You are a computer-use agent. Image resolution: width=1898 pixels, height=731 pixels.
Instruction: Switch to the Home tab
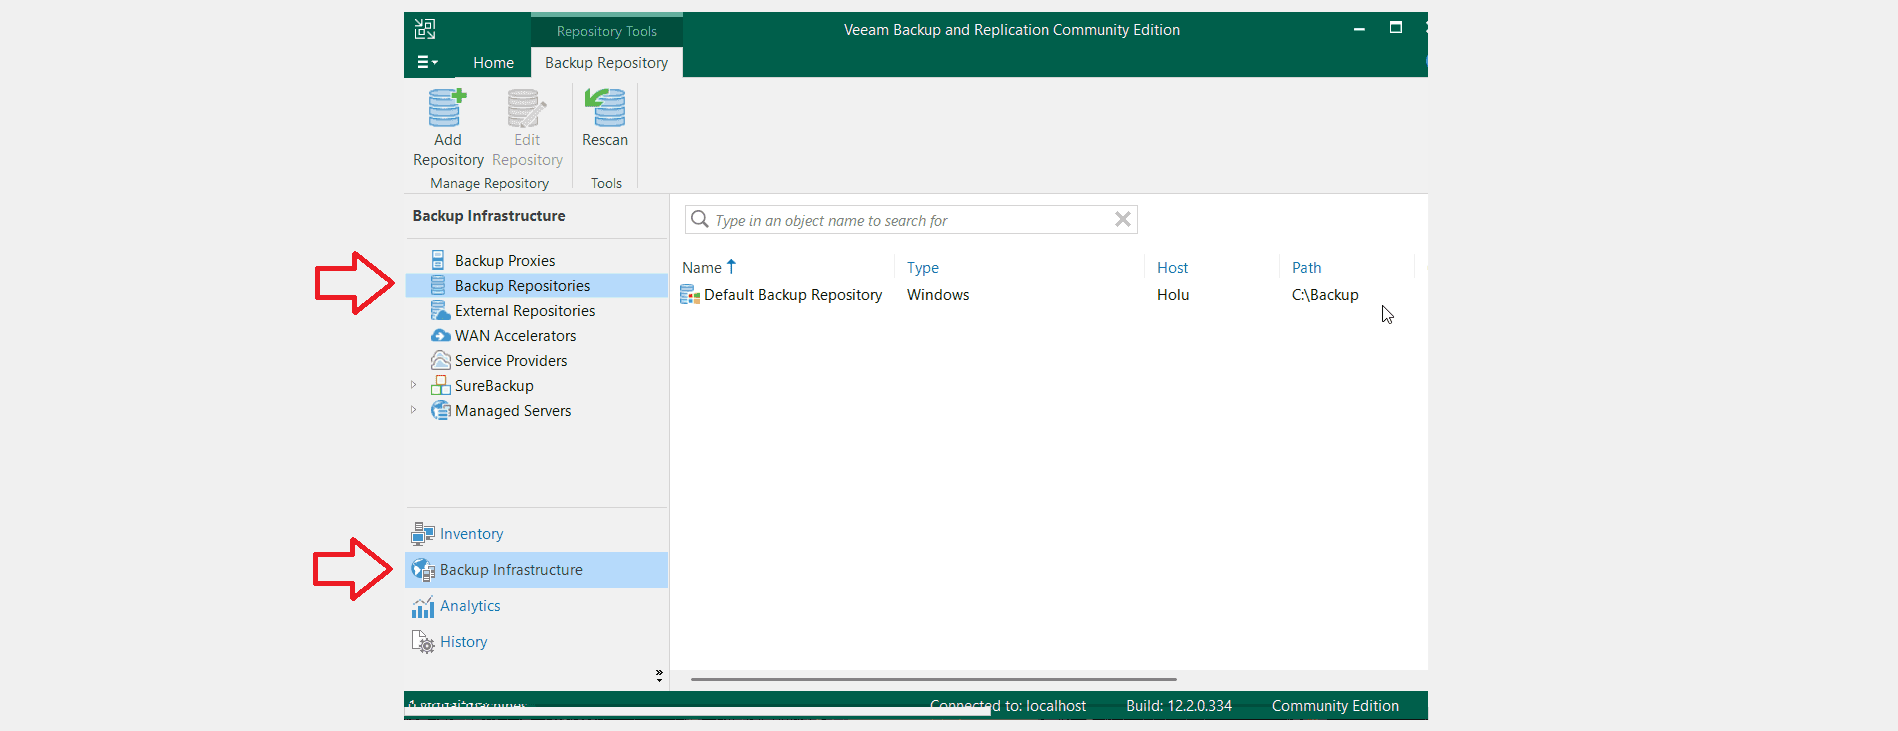(x=493, y=62)
